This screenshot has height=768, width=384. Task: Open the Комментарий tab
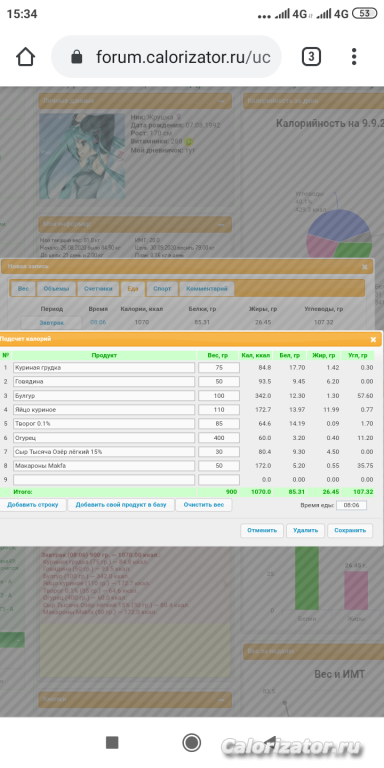point(207,288)
